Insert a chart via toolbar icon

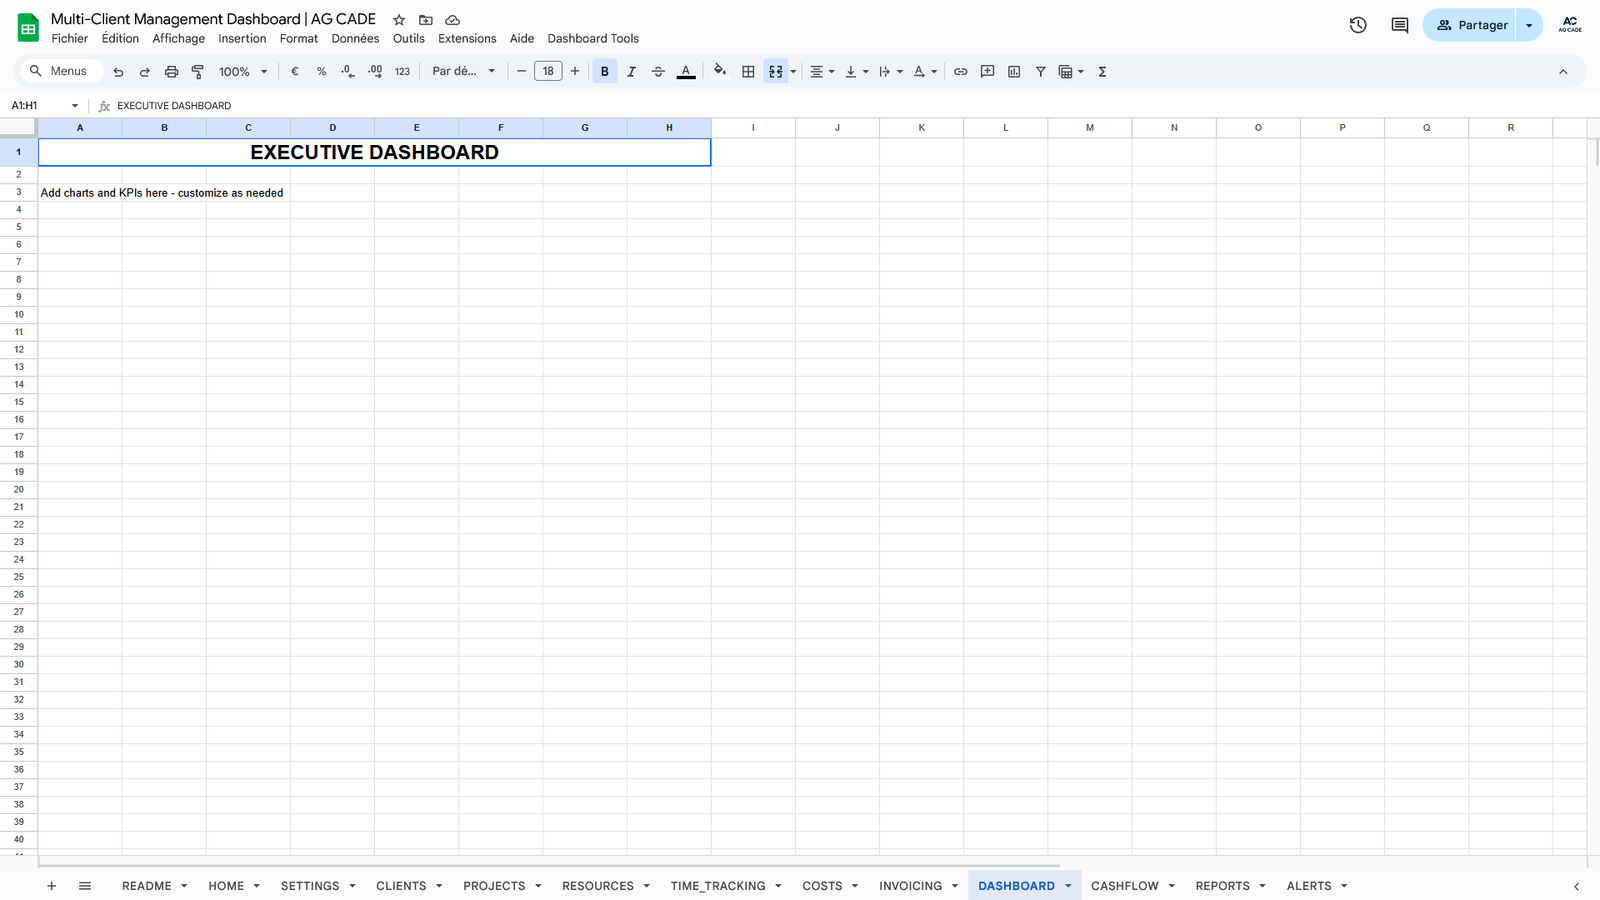1014,72
